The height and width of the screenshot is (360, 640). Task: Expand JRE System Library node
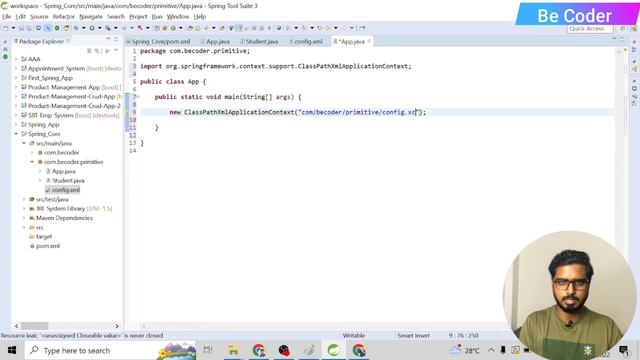click(24, 209)
